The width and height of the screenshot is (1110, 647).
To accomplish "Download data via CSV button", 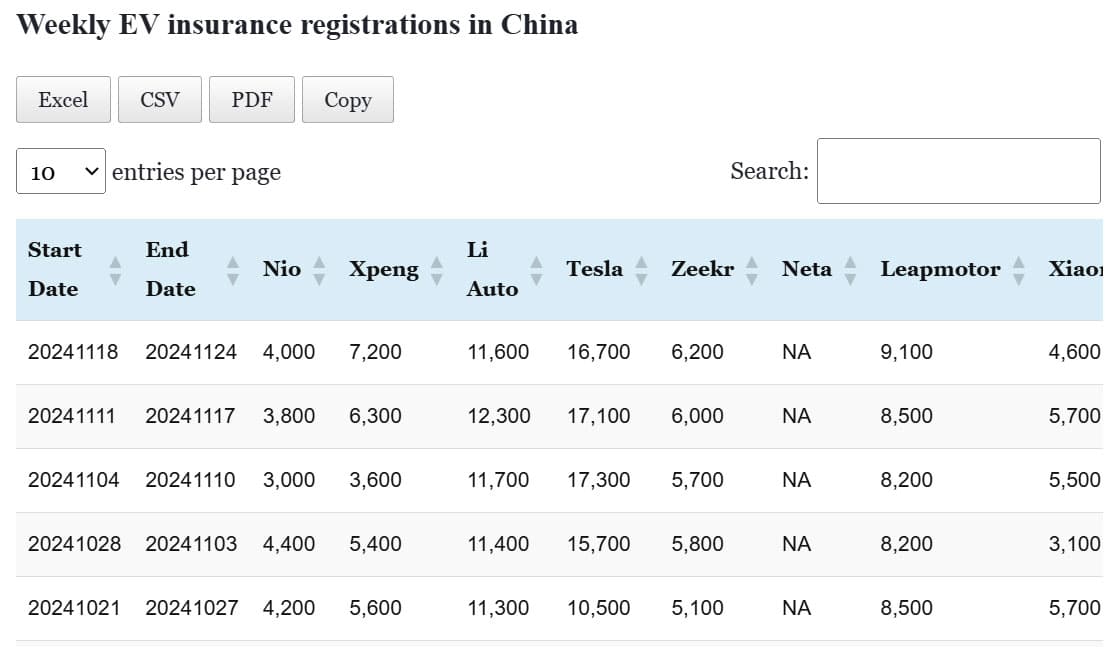I will coord(160,100).
